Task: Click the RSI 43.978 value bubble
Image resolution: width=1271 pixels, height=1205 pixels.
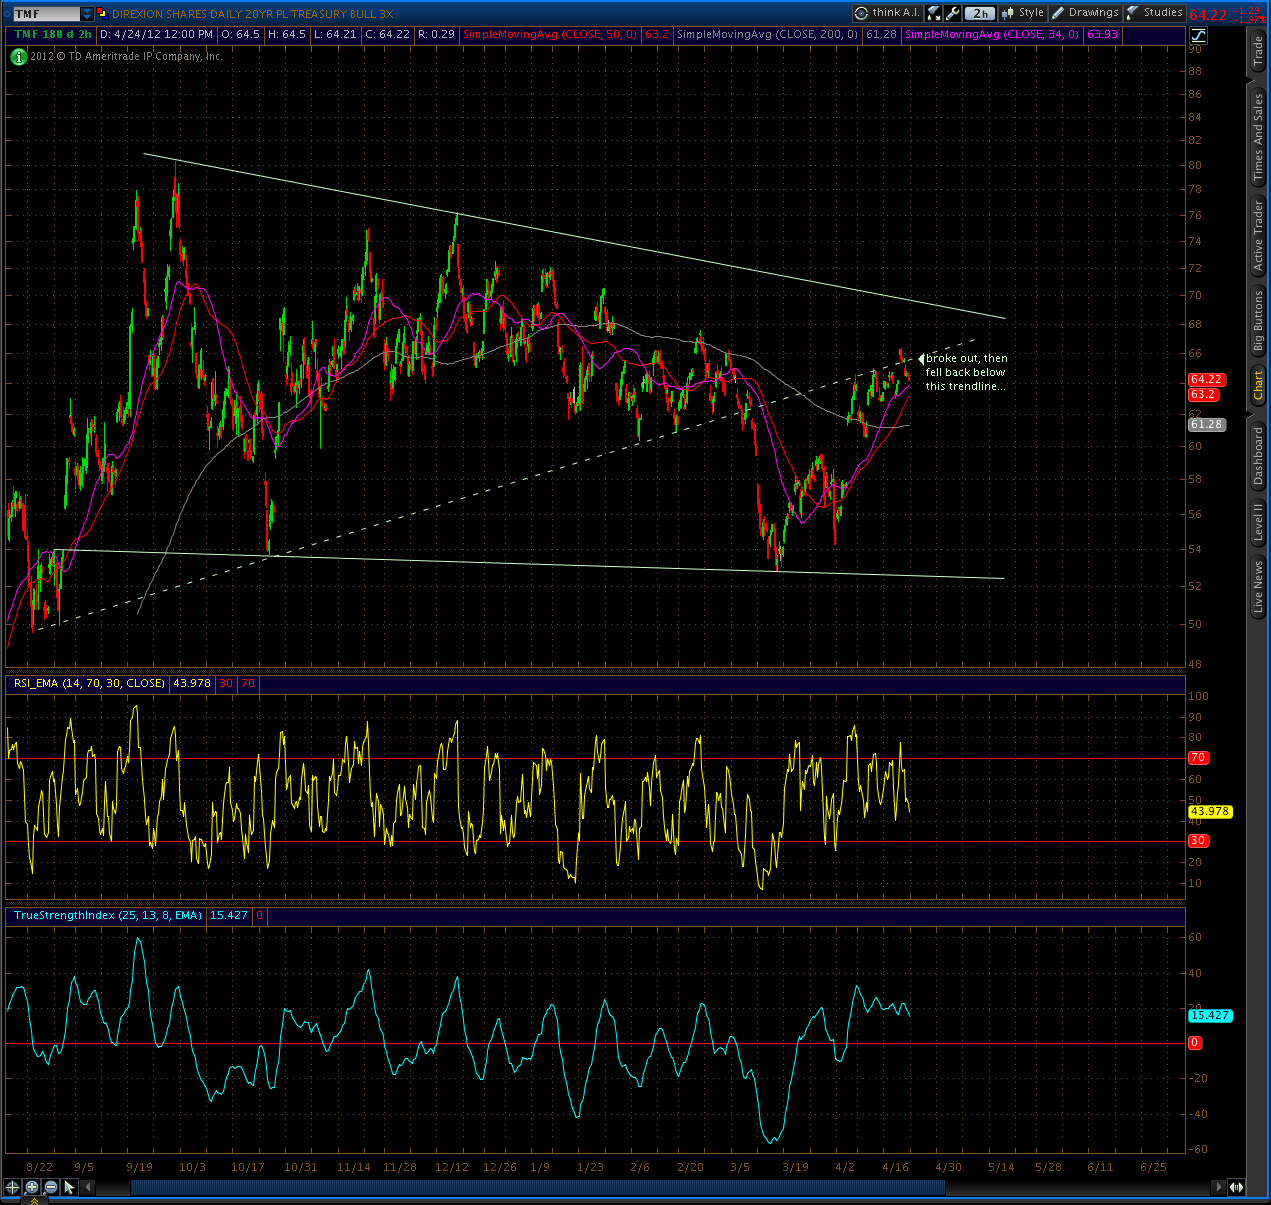Action: [x=1210, y=812]
